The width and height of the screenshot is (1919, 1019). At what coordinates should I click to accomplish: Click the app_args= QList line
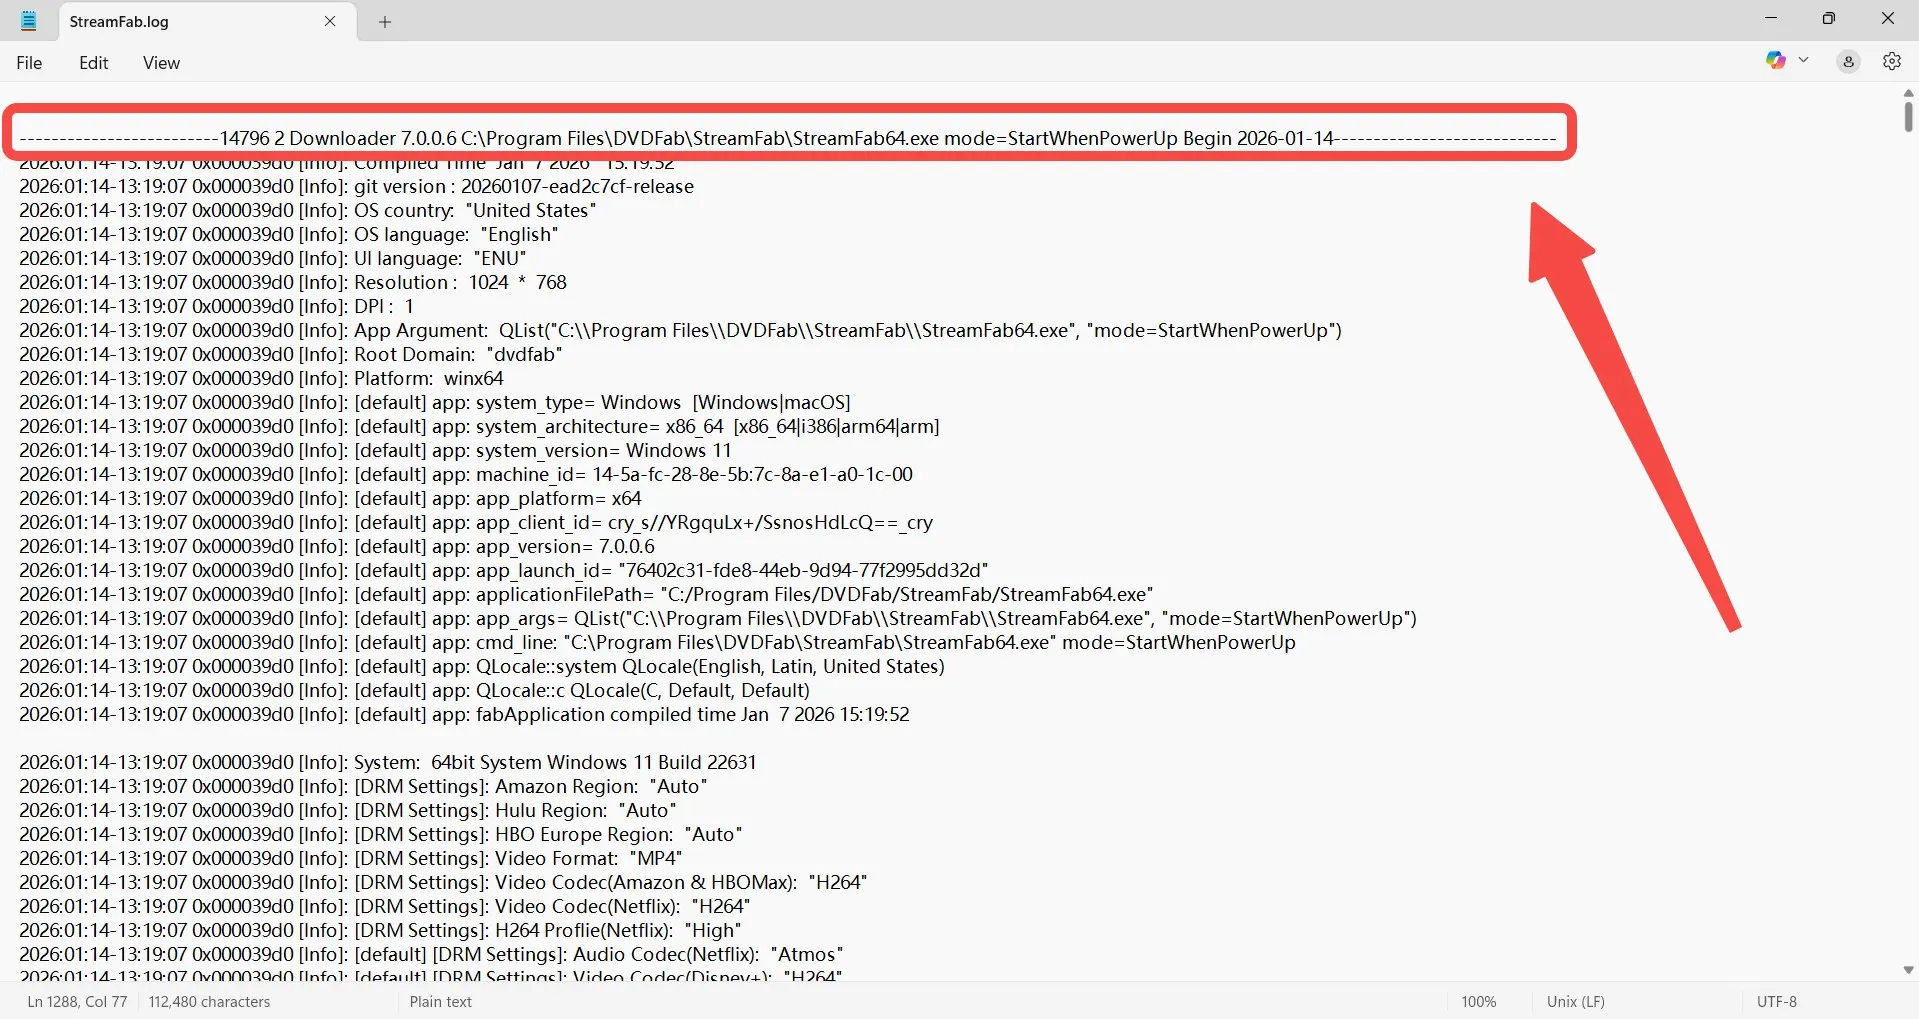tap(718, 619)
